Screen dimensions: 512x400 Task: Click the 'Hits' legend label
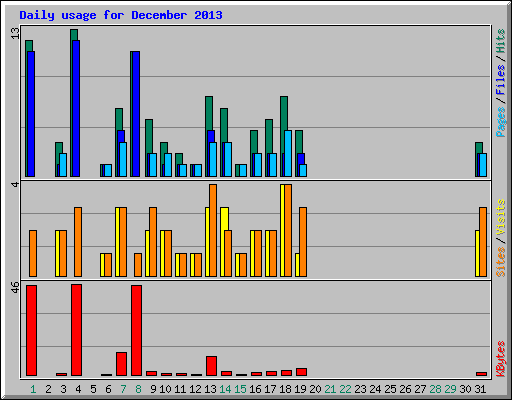coord(501,41)
